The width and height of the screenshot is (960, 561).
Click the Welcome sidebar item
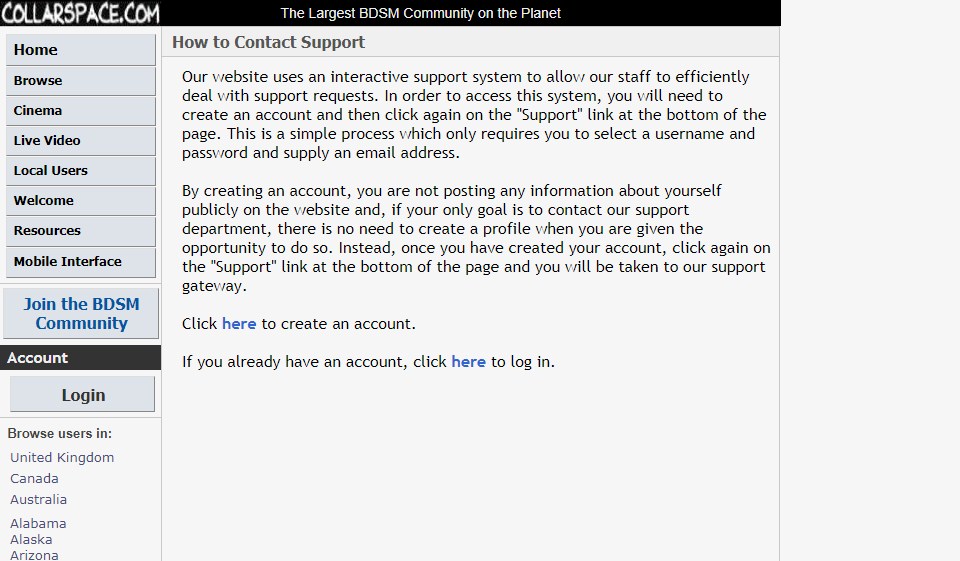click(x=81, y=201)
